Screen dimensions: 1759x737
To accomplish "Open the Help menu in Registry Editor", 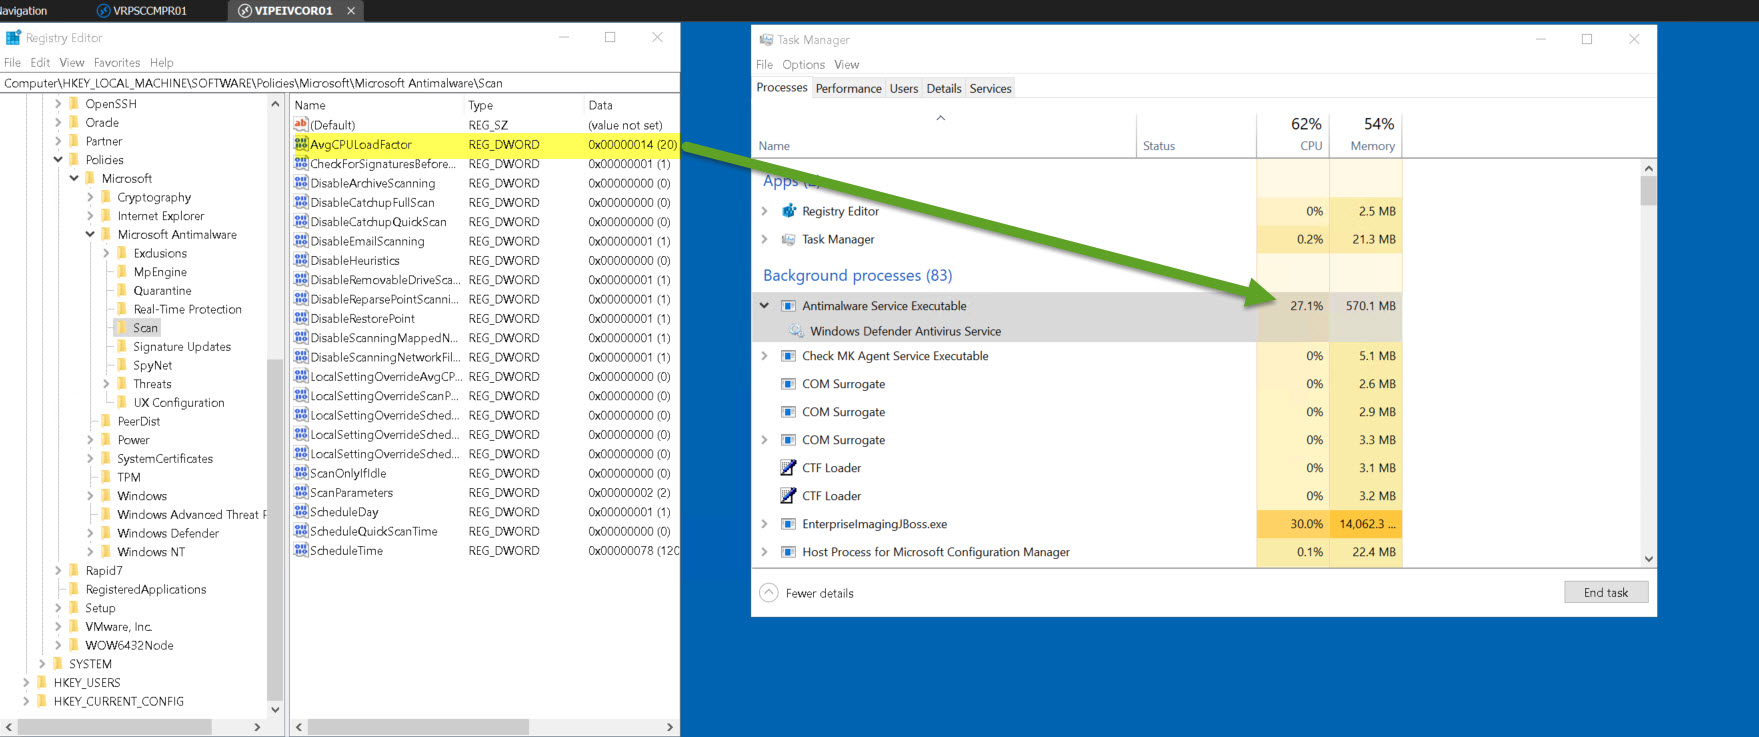I will pyautogui.click(x=162, y=62).
